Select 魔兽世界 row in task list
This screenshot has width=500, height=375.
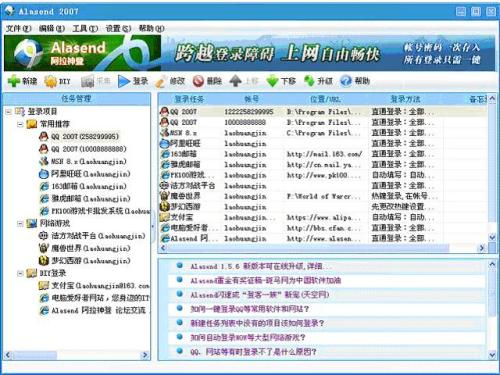point(323,196)
